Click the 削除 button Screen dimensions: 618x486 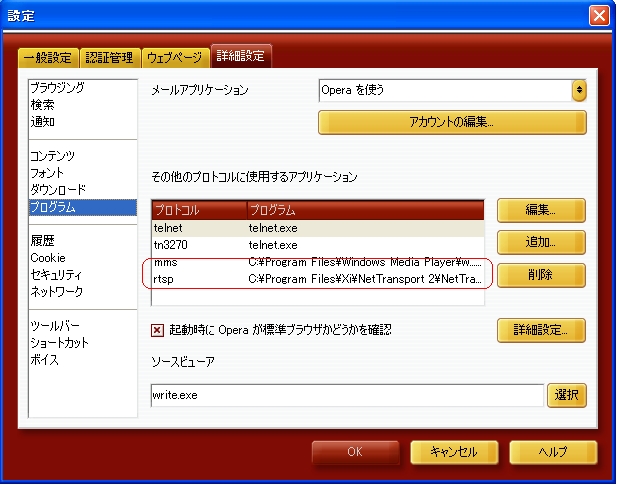point(541,275)
